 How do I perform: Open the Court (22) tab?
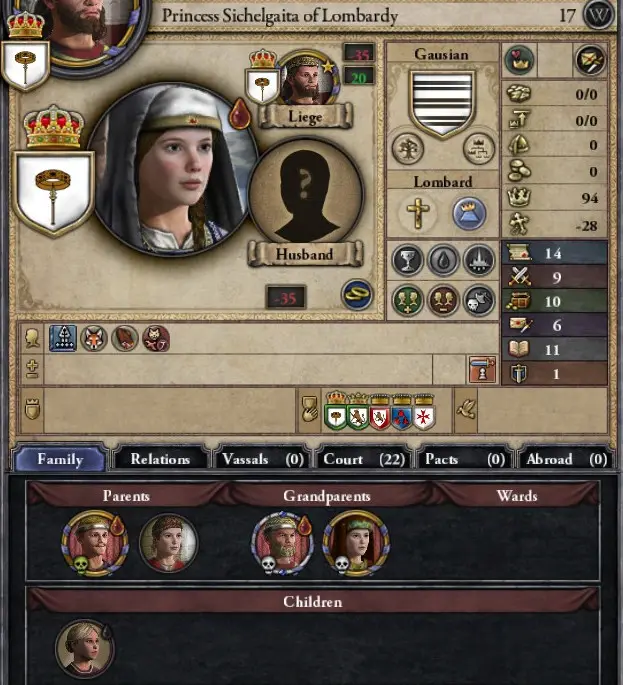click(x=363, y=459)
